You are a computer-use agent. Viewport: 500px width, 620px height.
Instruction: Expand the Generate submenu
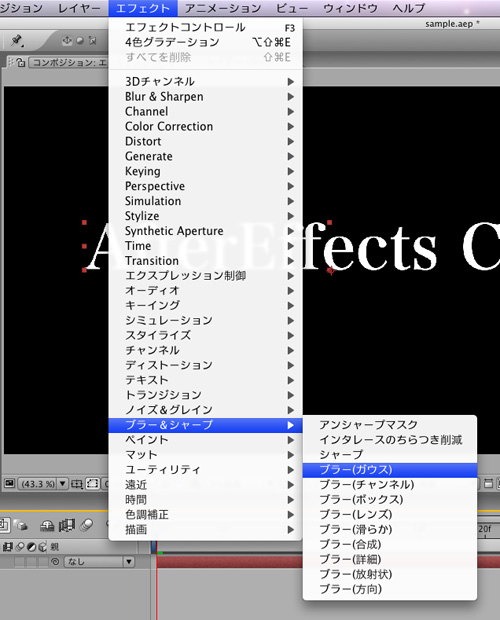tap(206, 156)
